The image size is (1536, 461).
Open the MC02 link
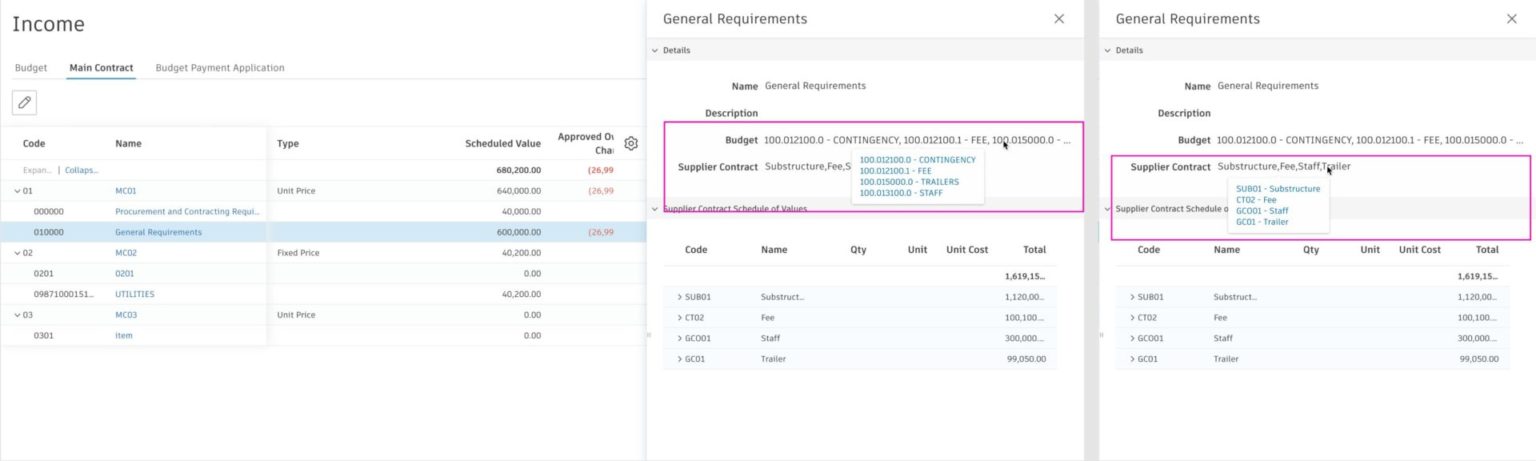tap(125, 253)
